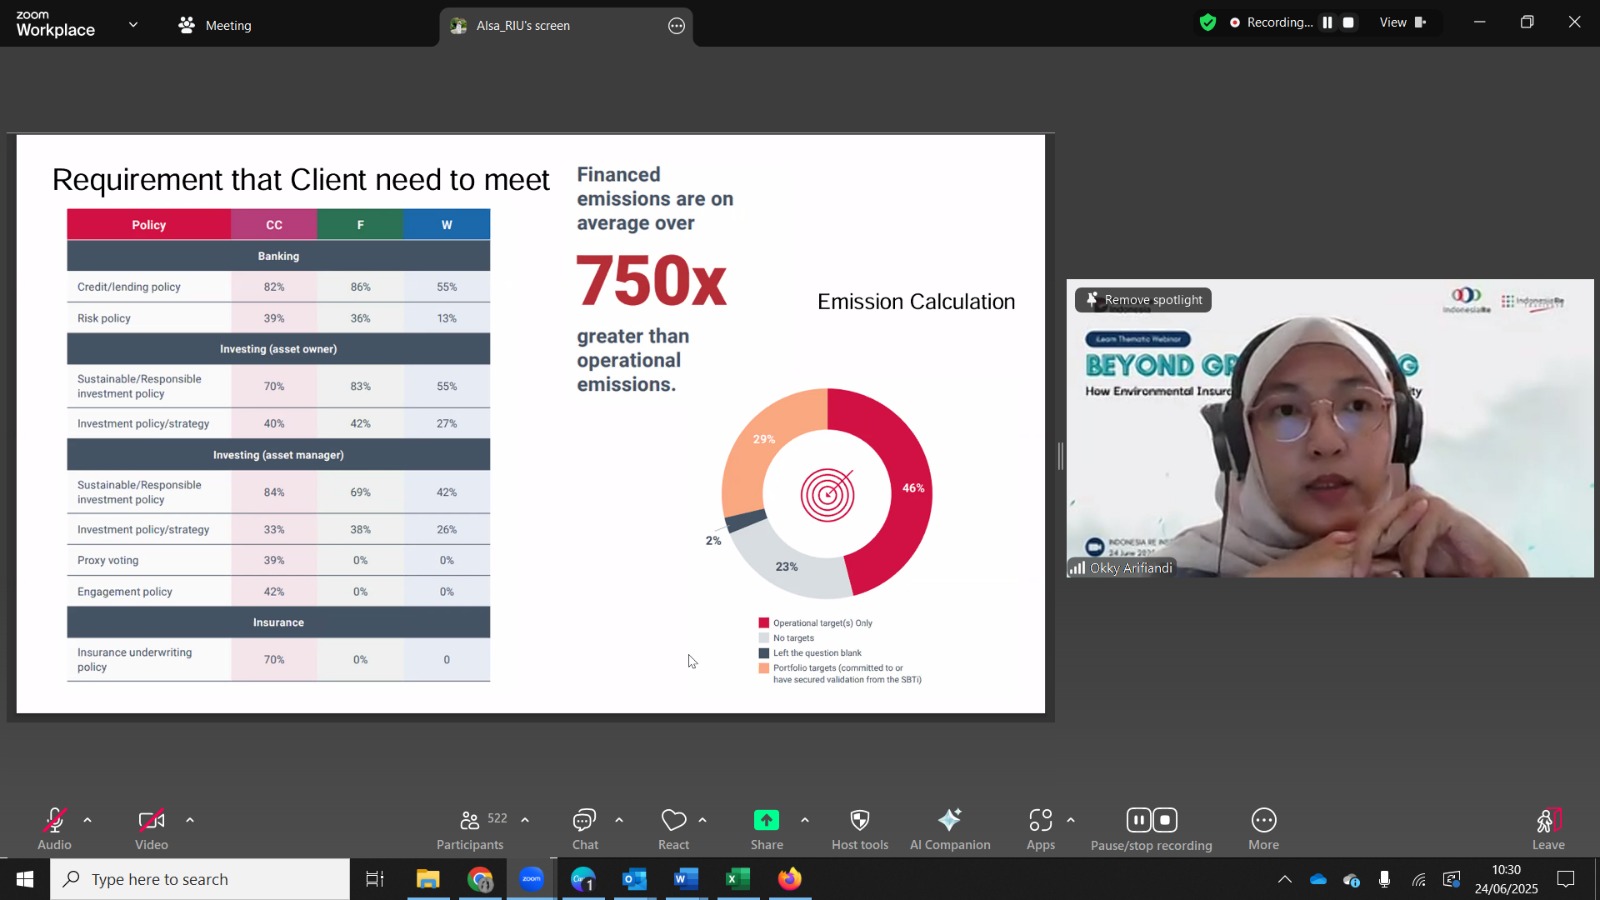Switch to the Meeting tab
Image resolution: width=1600 pixels, height=900 pixels.
[x=215, y=25]
